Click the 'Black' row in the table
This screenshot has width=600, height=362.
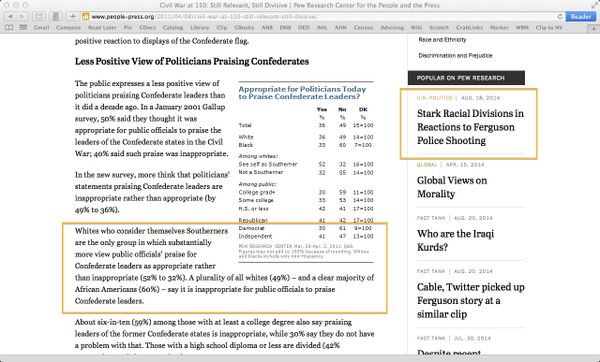click(x=305, y=145)
